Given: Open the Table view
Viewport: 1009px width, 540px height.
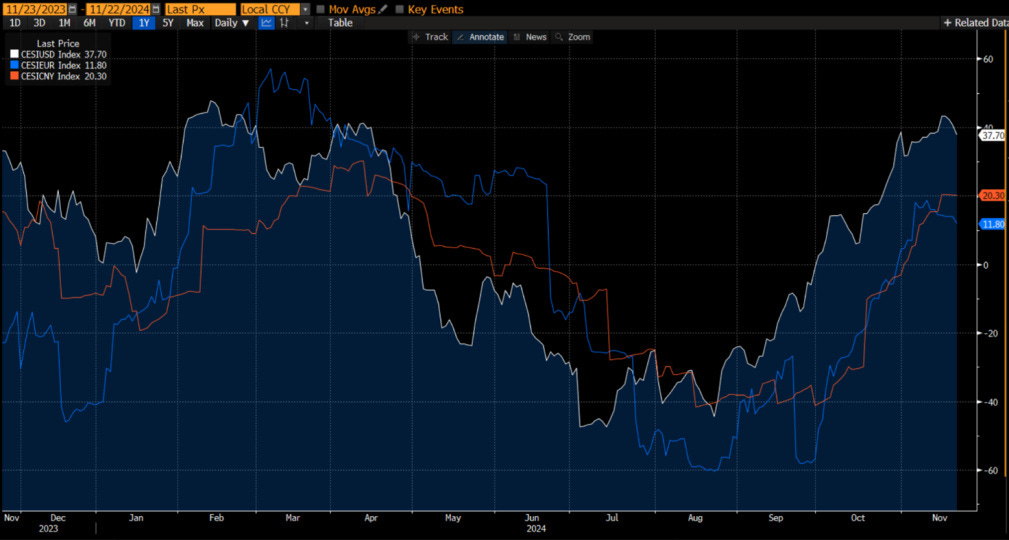Looking at the screenshot, I should (340, 23).
